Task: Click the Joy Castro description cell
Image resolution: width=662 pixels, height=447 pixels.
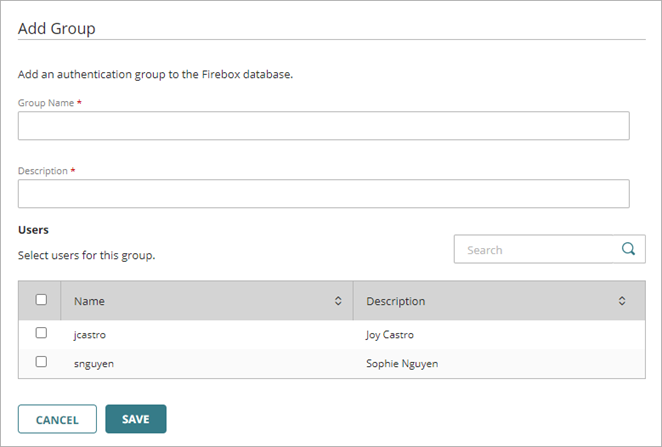Action: click(x=390, y=335)
